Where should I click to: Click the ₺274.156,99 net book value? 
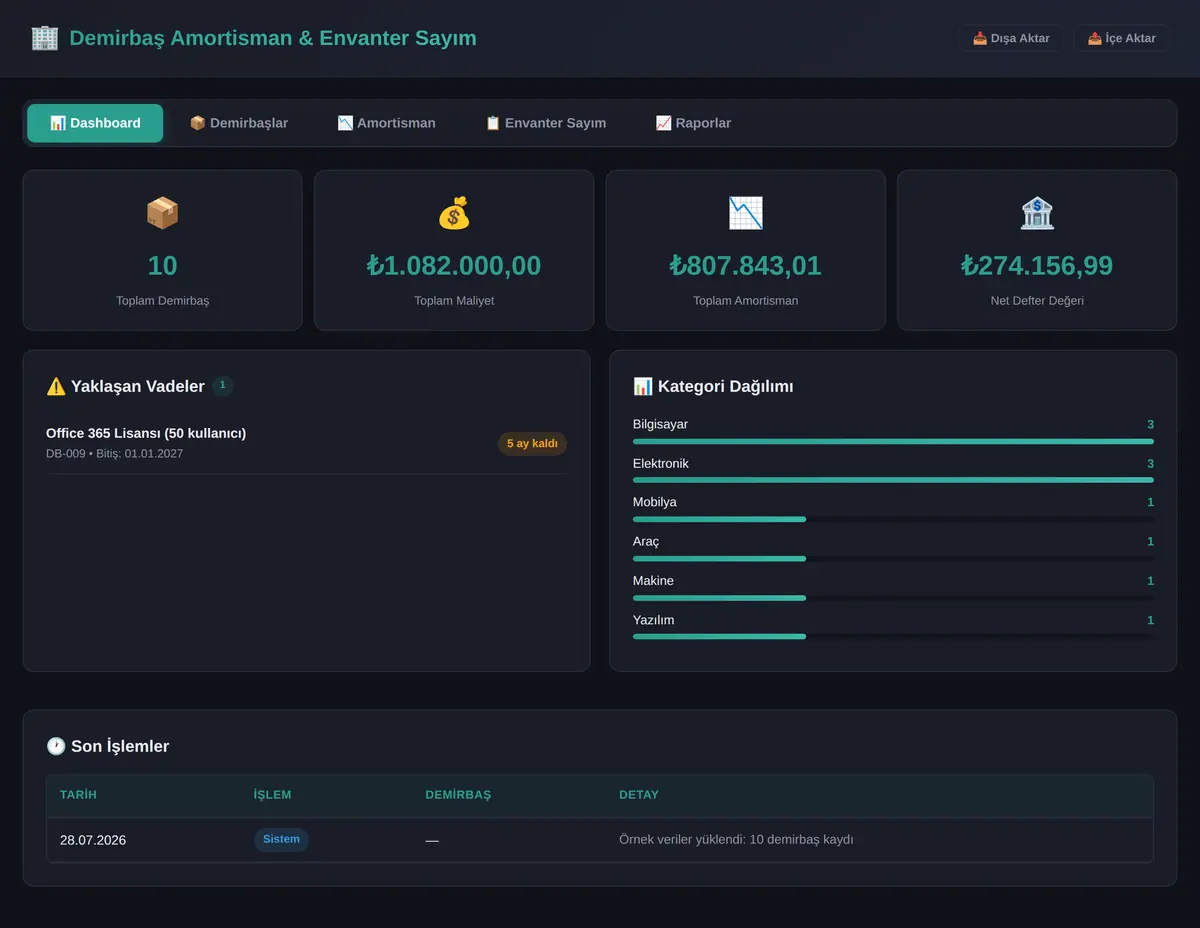tap(1037, 265)
